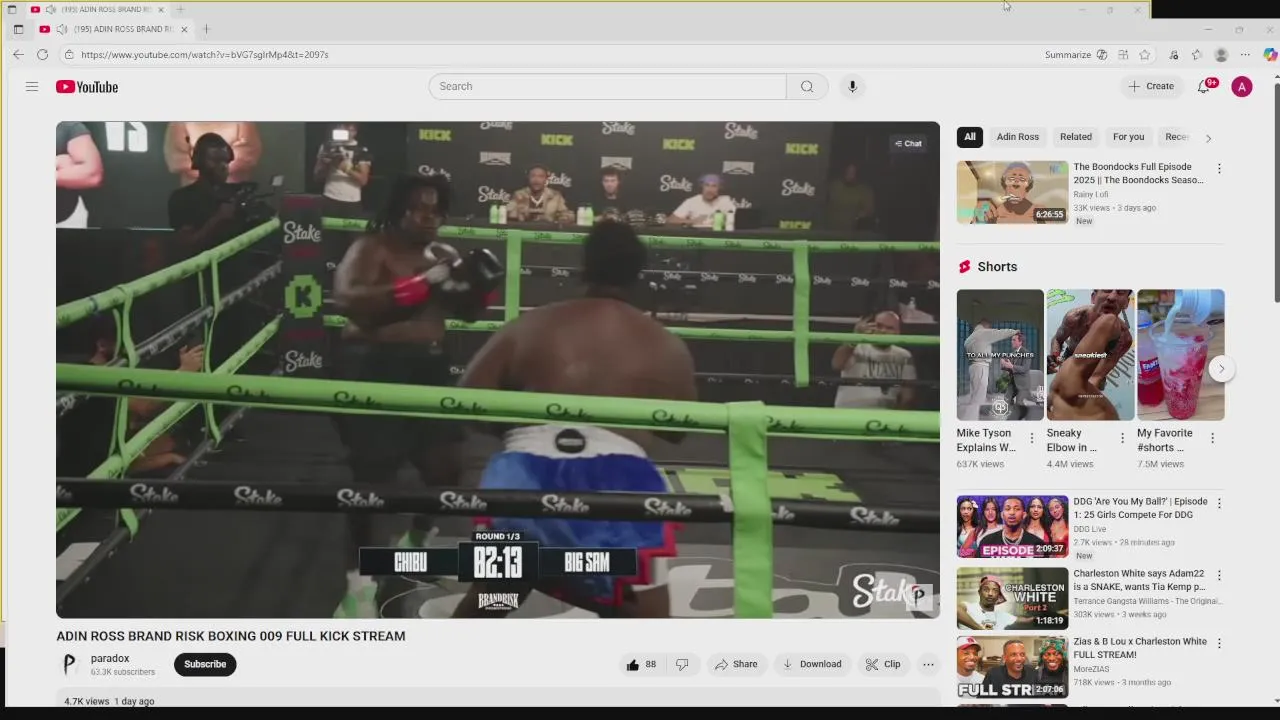The image size is (1280, 720).
Task: Open browser Settings and more ellipsis
Action: point(1245,55)
